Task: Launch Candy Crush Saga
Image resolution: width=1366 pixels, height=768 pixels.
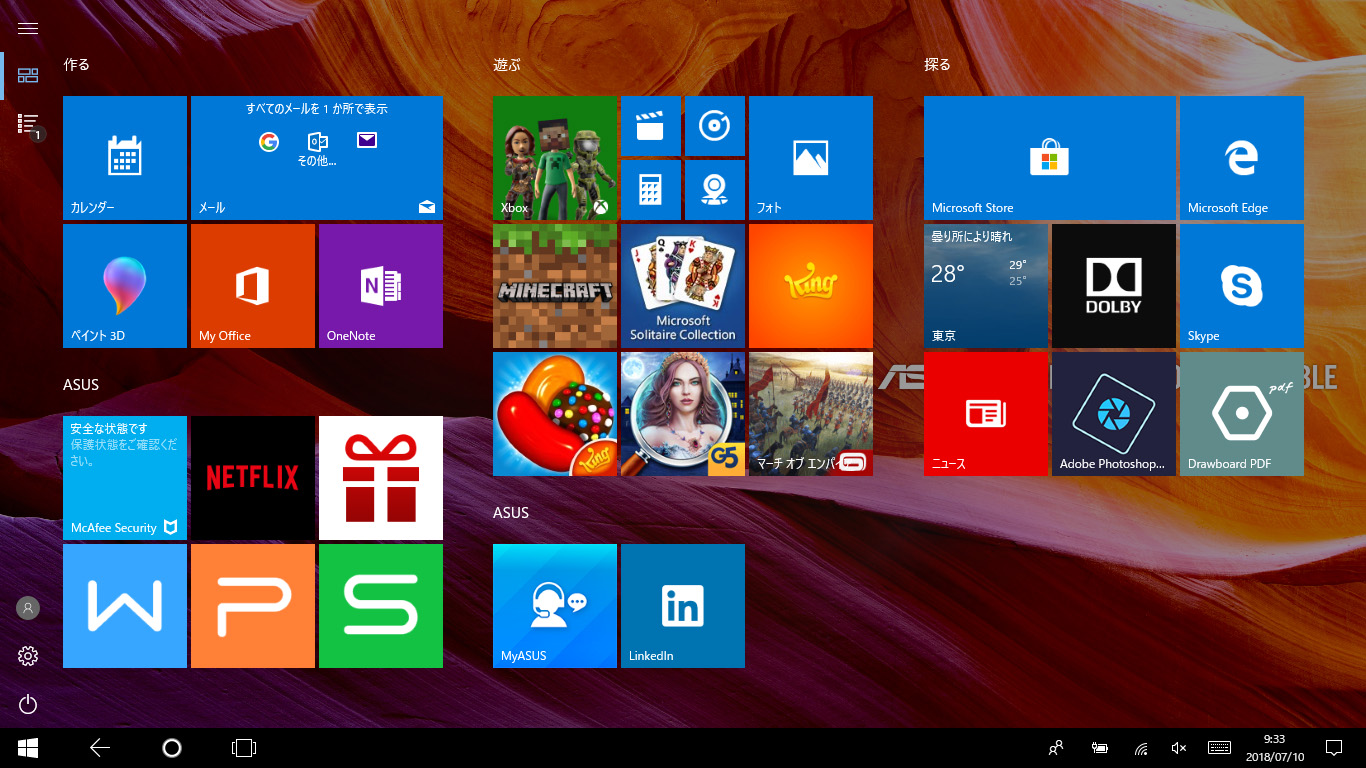Action: (555, 414)
